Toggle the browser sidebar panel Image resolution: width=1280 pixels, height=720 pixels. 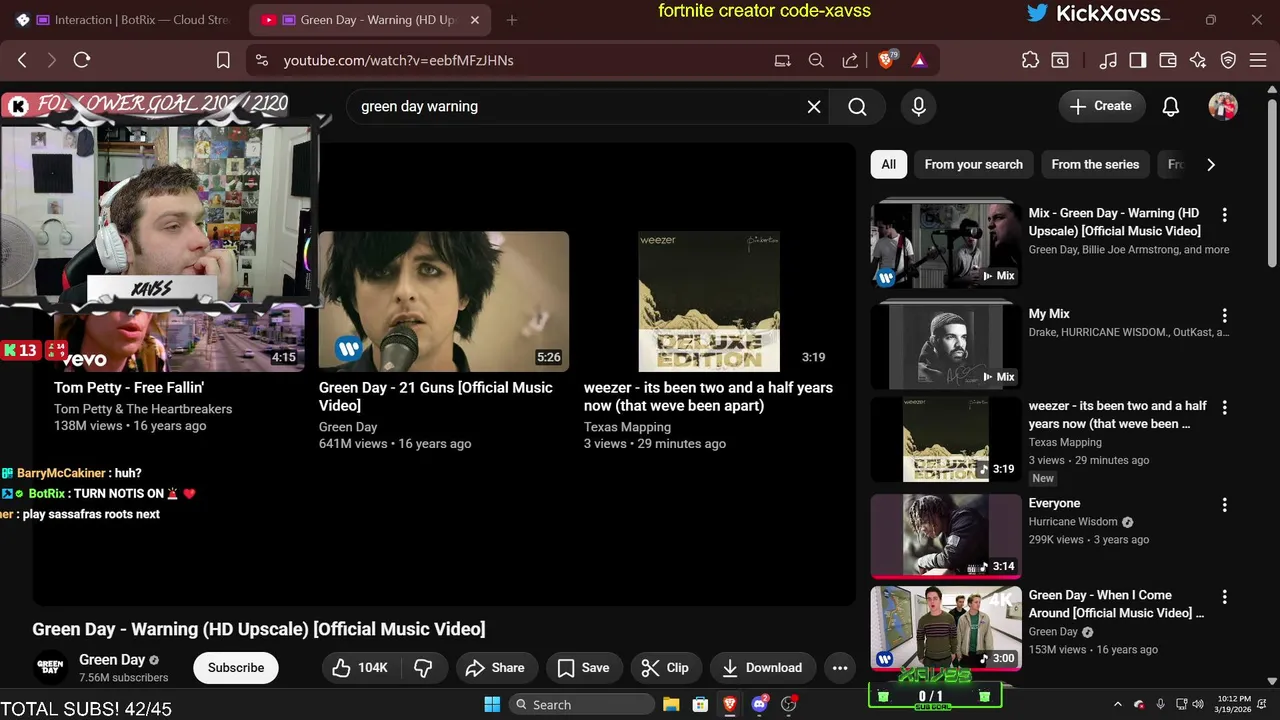click(1138, 60)
